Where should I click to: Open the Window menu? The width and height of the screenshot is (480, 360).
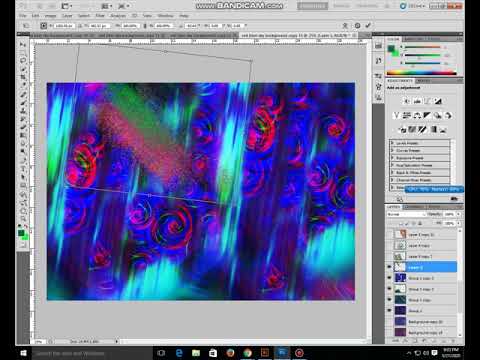point(165,16)
